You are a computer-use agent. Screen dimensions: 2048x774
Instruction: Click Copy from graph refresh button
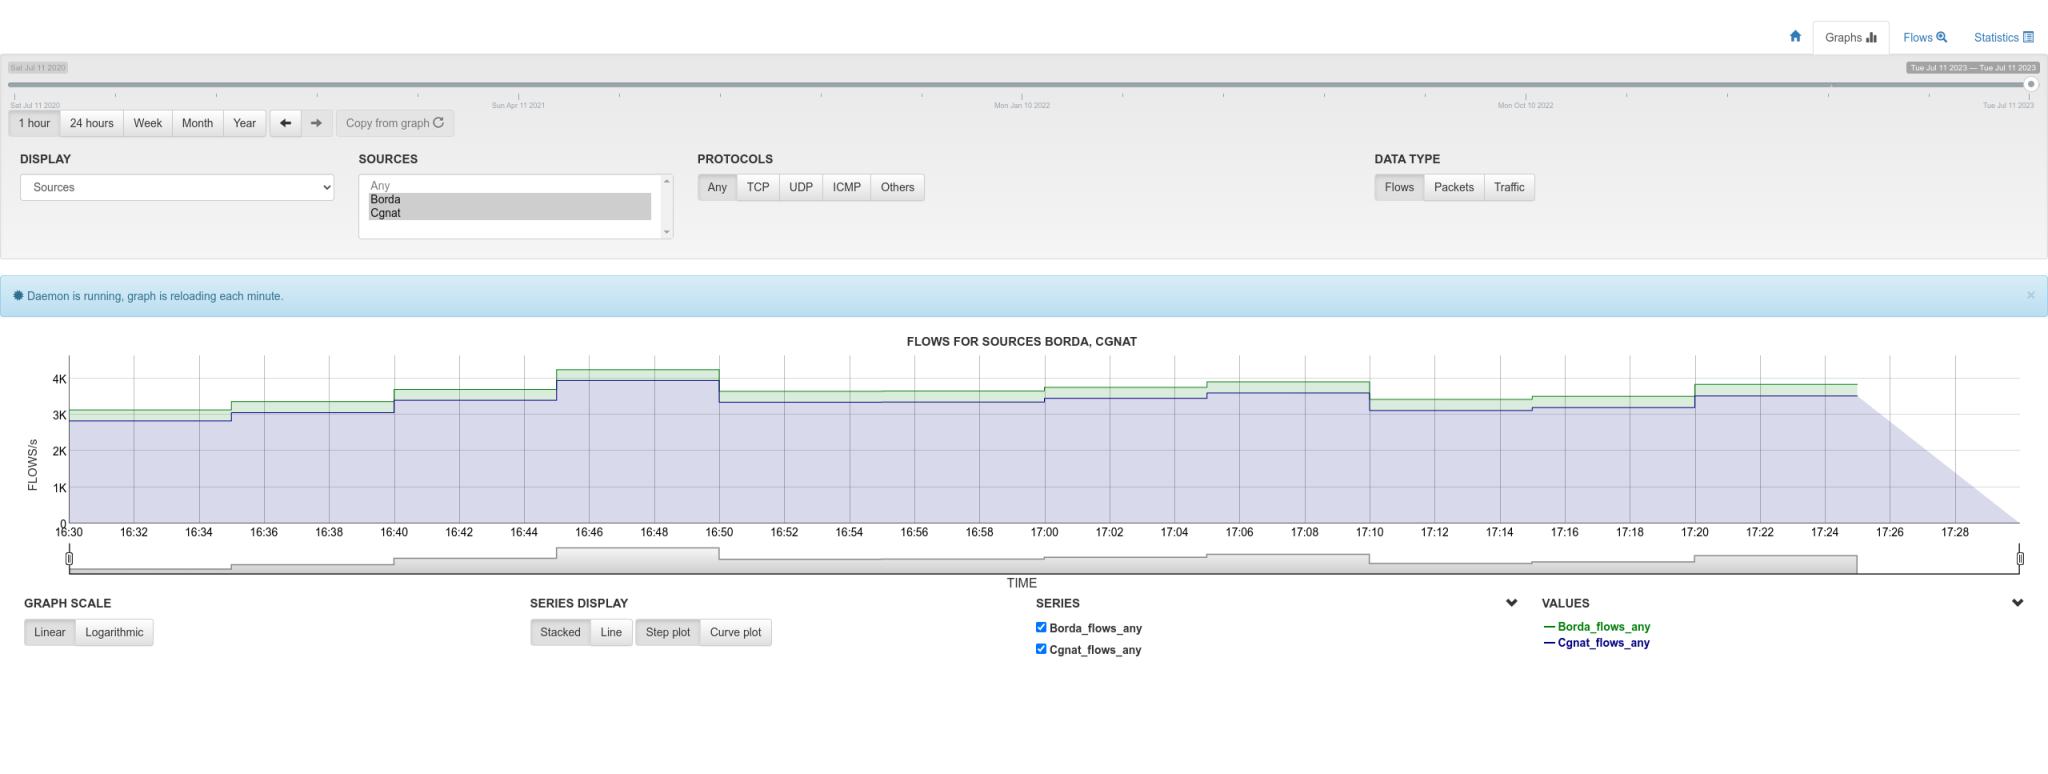[394, 123]
